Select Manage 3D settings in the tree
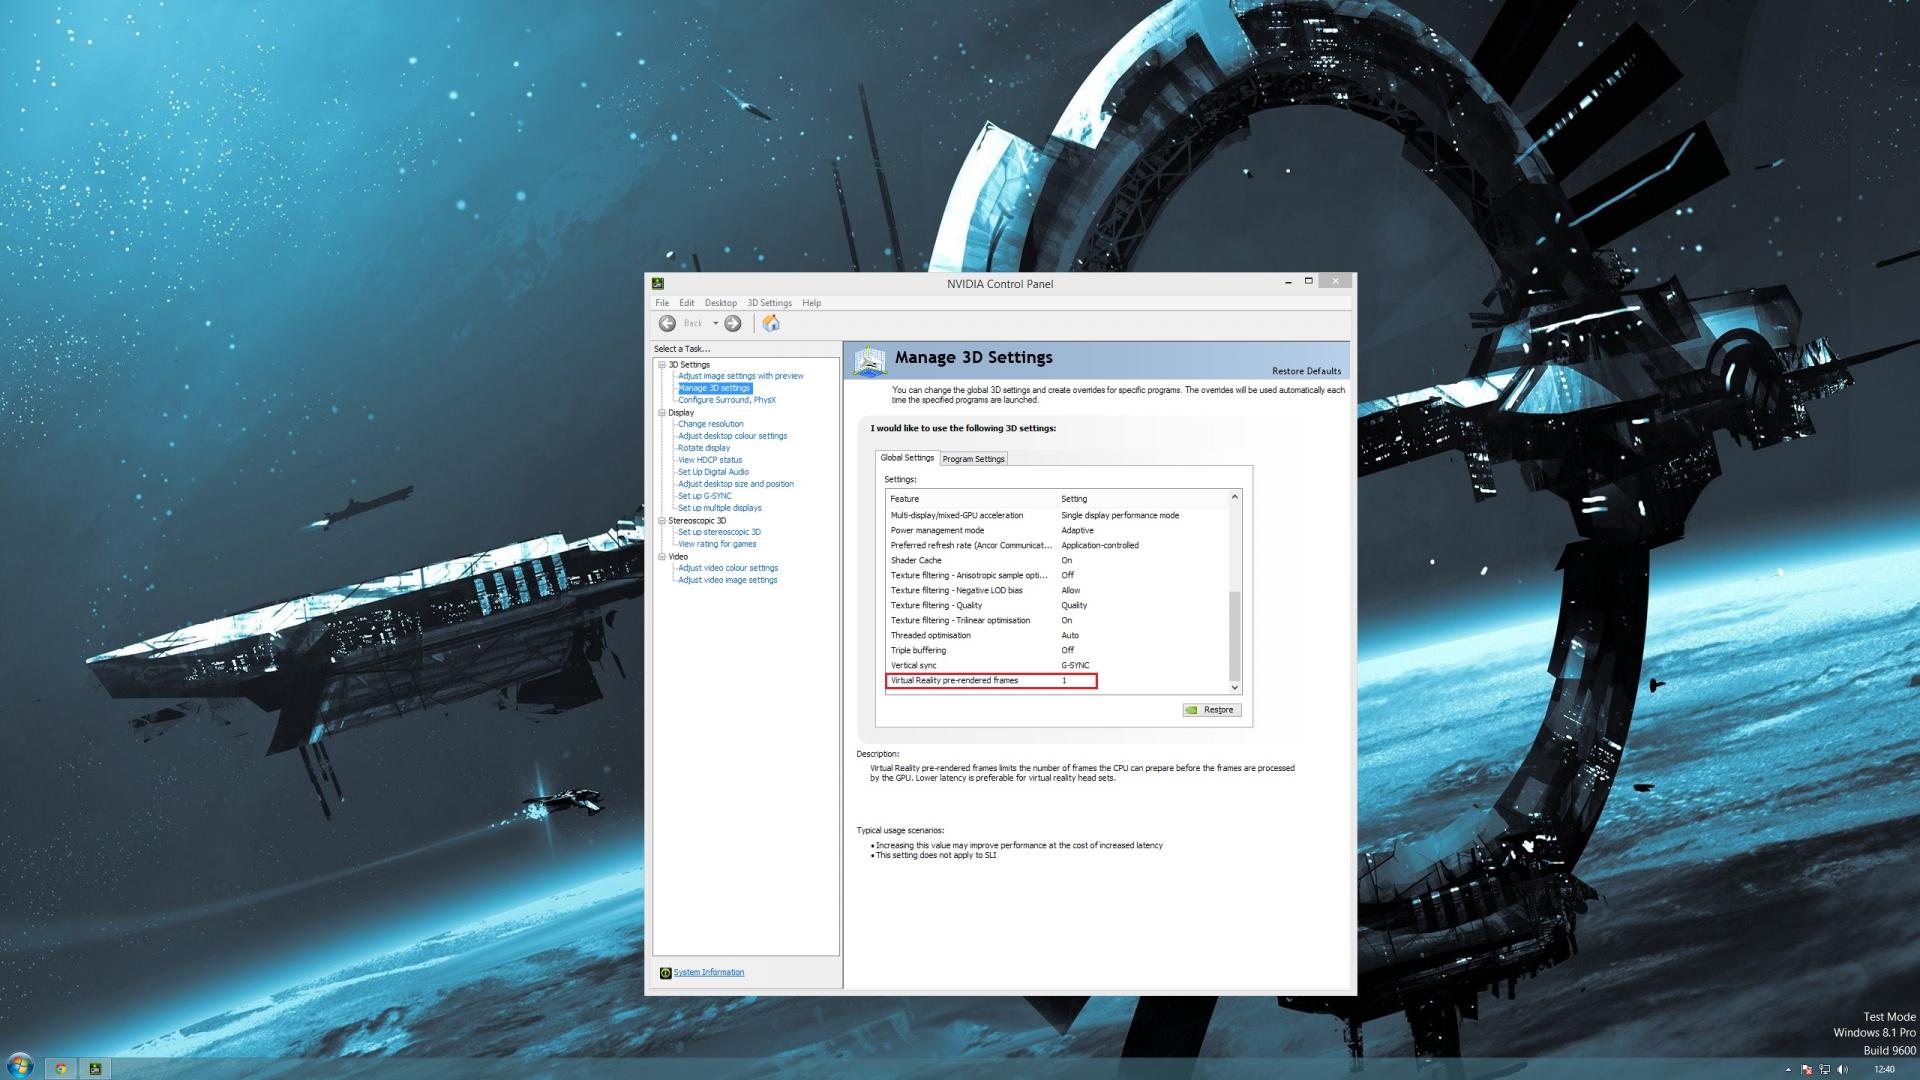 tap(714, 388)
